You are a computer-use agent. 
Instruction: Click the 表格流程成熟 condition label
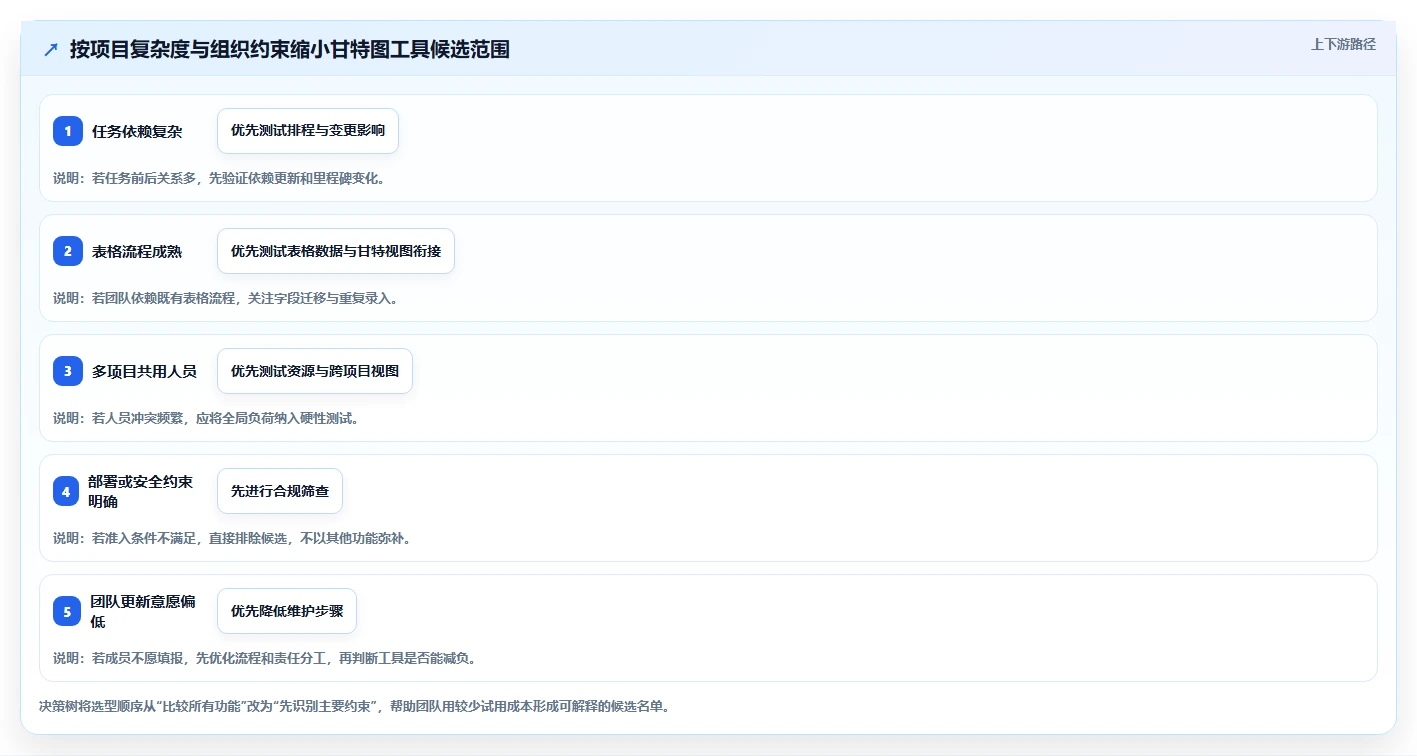[x=137, y=251]
